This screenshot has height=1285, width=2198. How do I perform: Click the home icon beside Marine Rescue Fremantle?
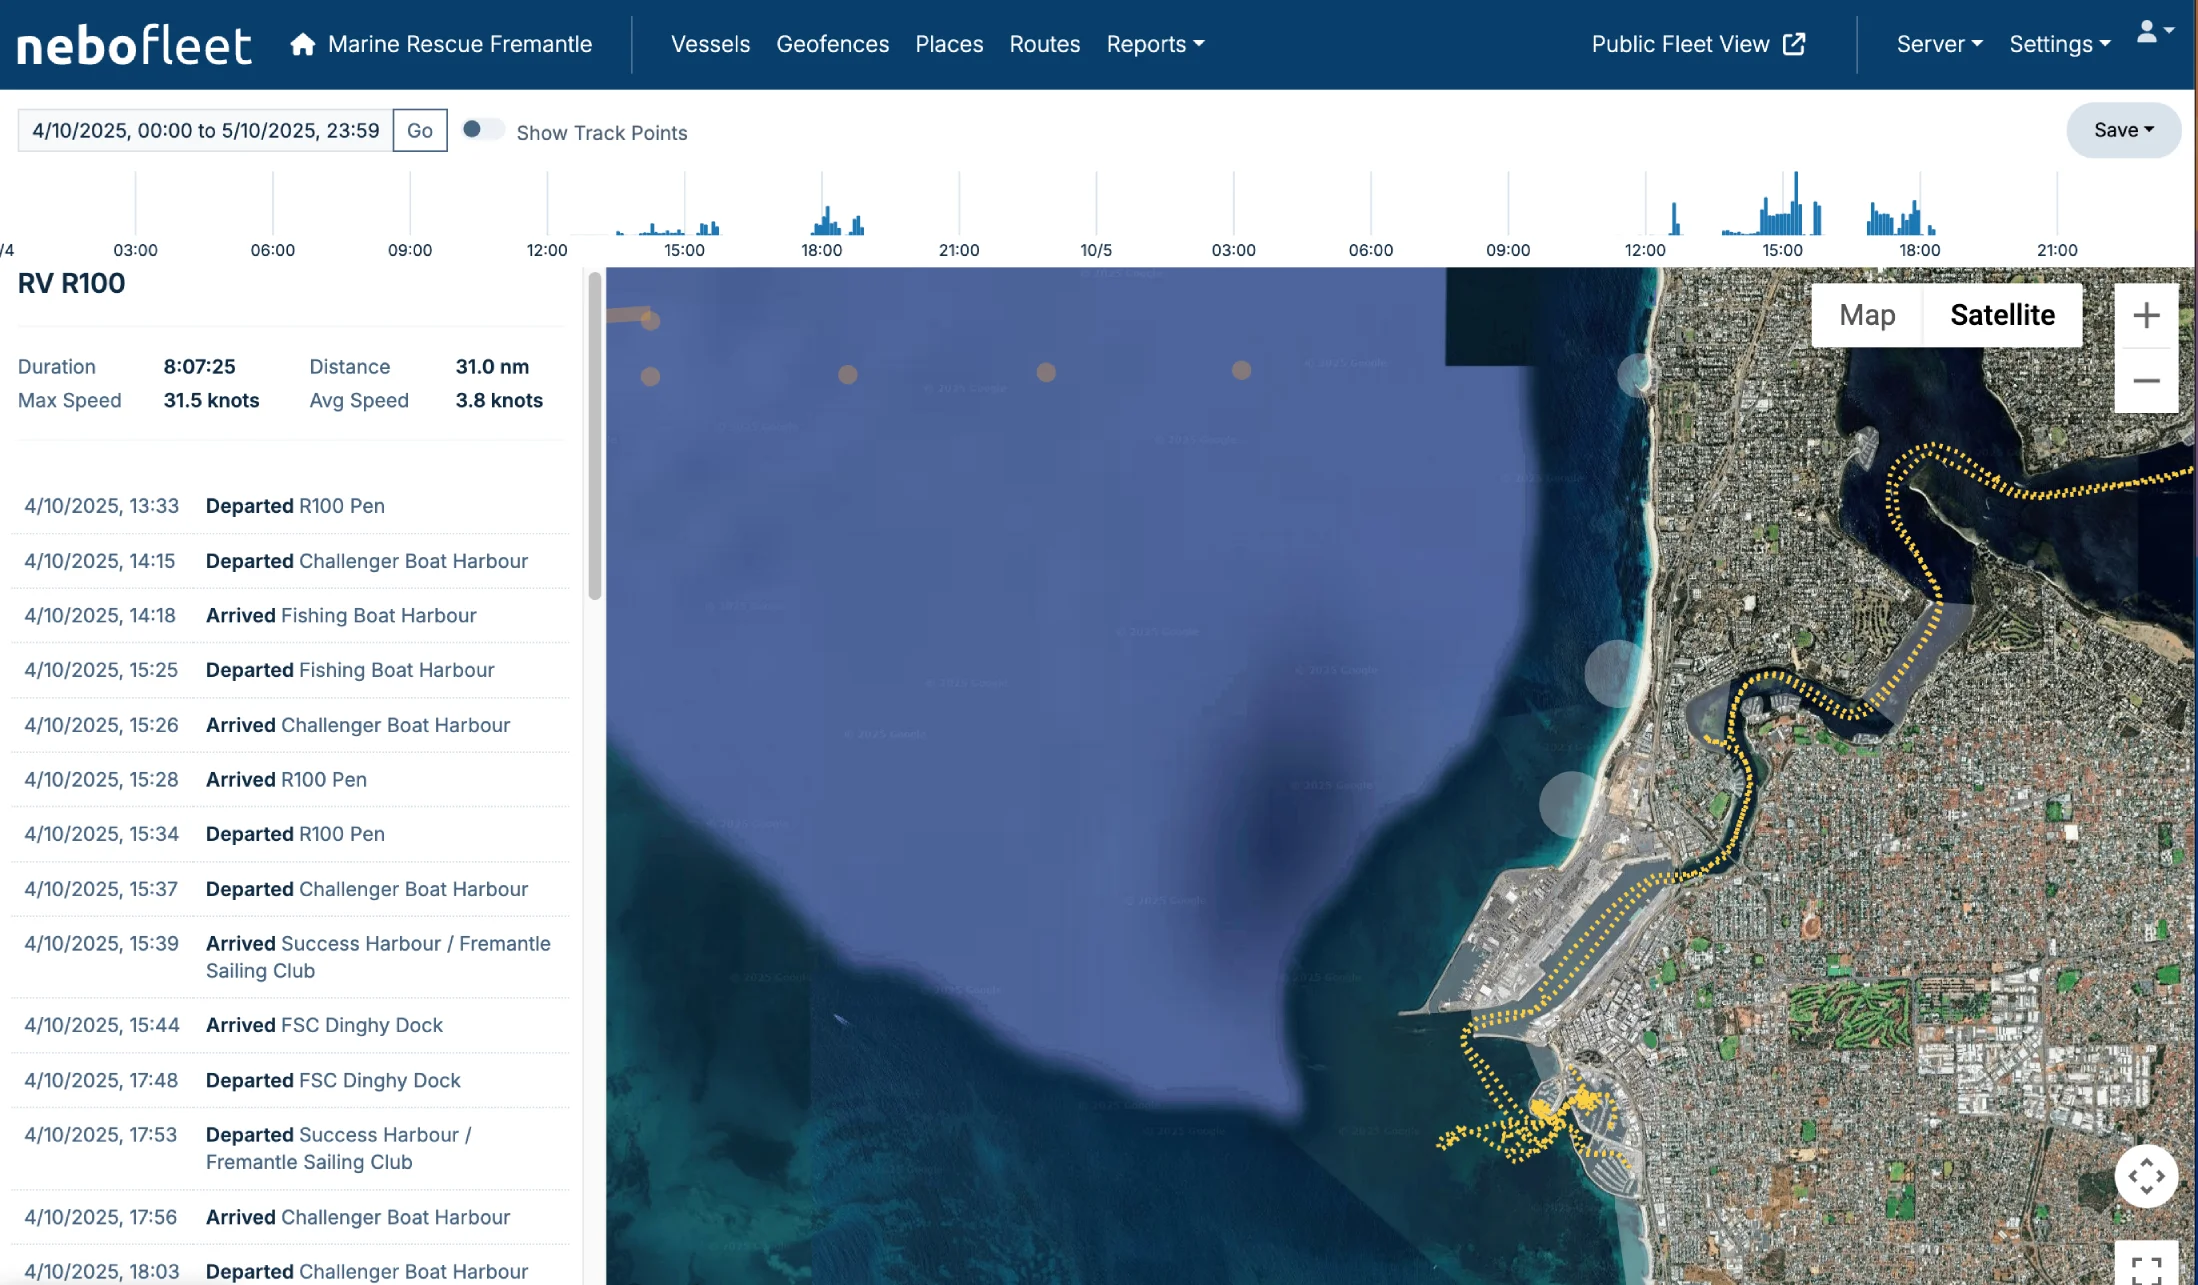point(302,44)
